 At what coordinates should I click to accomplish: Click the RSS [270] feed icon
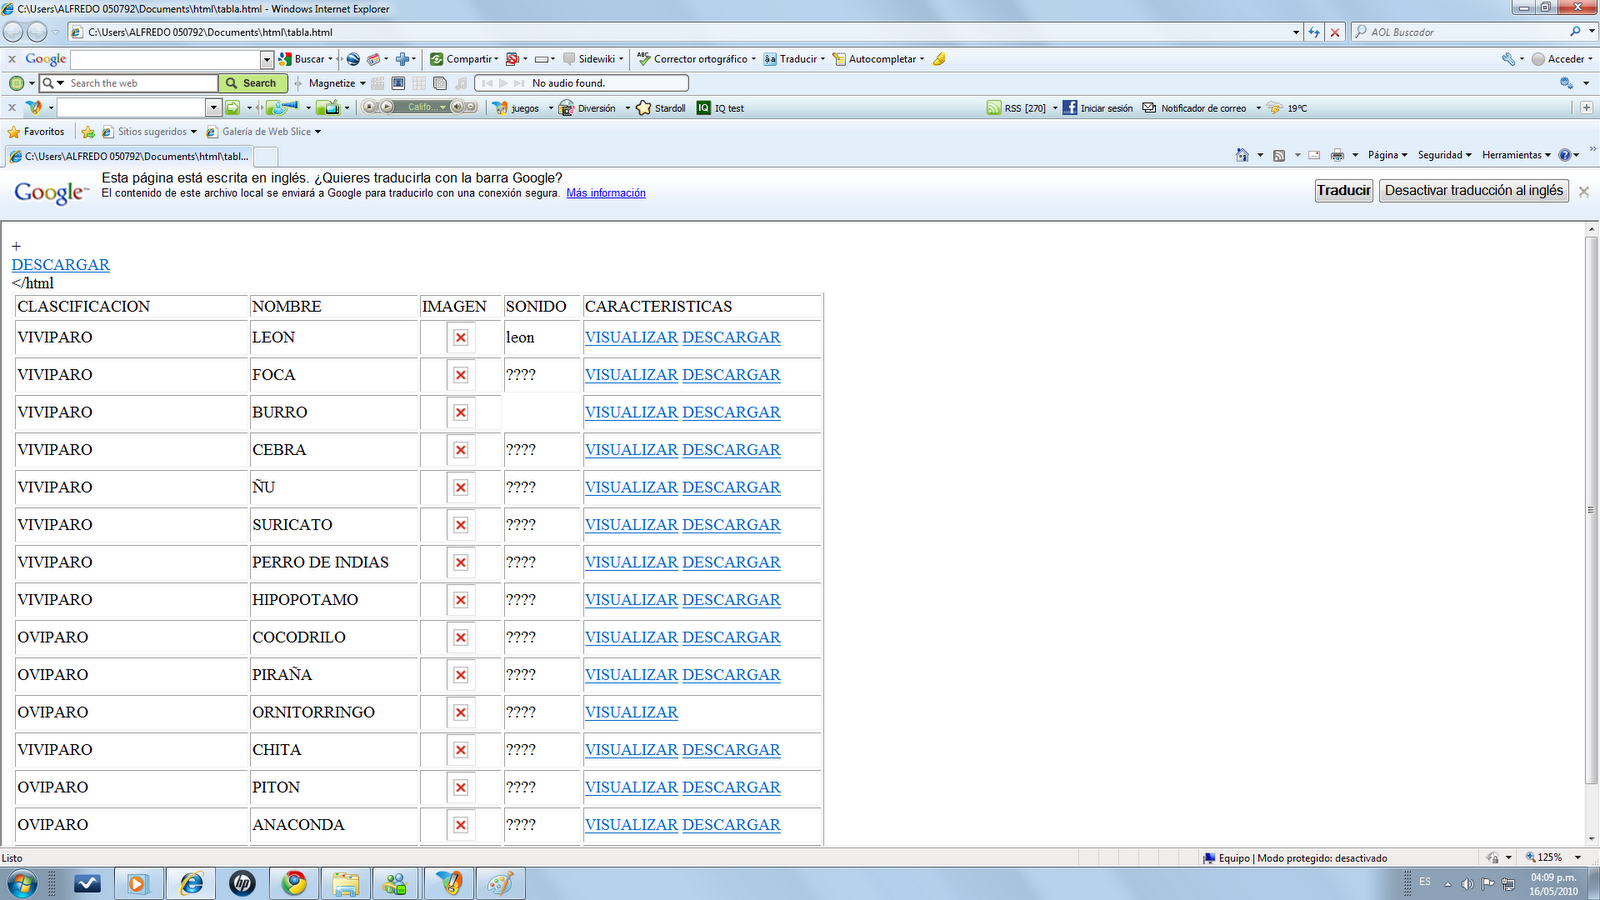pos(994,108)
